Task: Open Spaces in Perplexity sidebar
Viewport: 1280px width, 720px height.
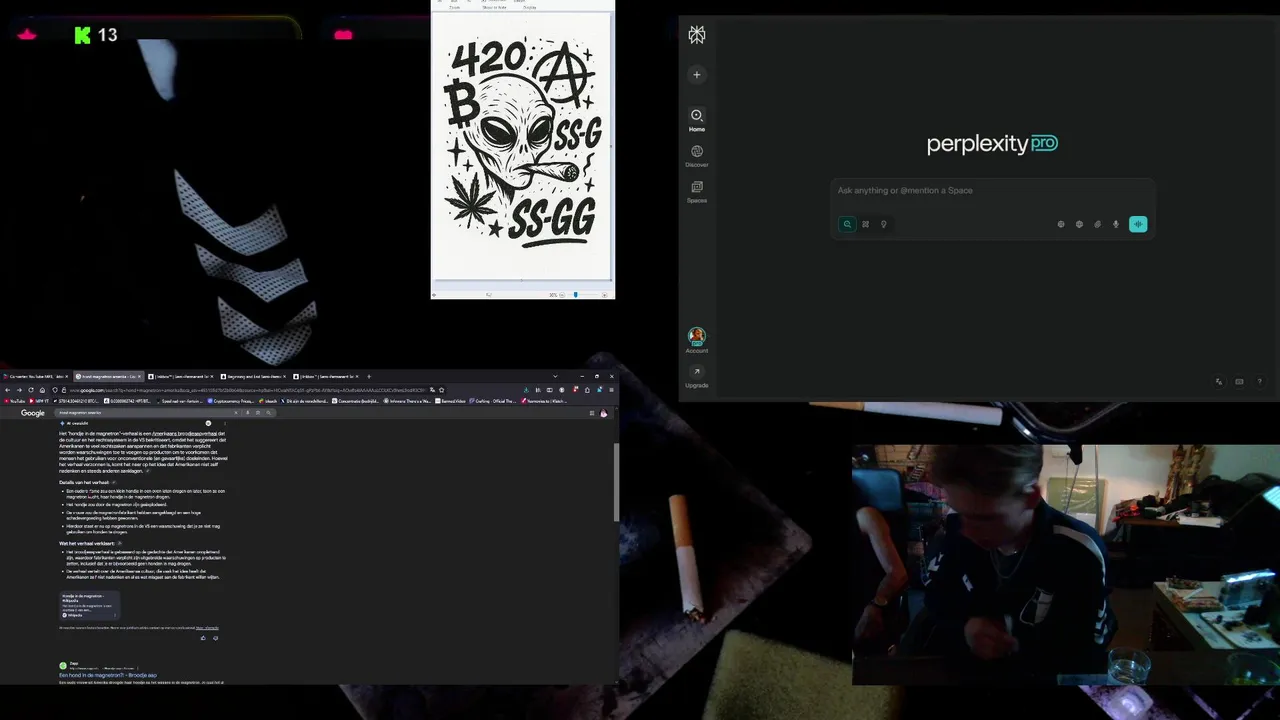Action: pyautogui.click(x=697, y=191)
